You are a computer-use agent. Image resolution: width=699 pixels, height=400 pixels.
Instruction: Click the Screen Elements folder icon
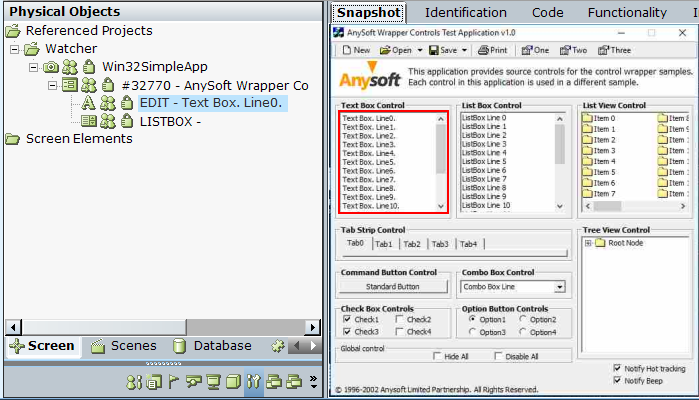tap(13, 139)
